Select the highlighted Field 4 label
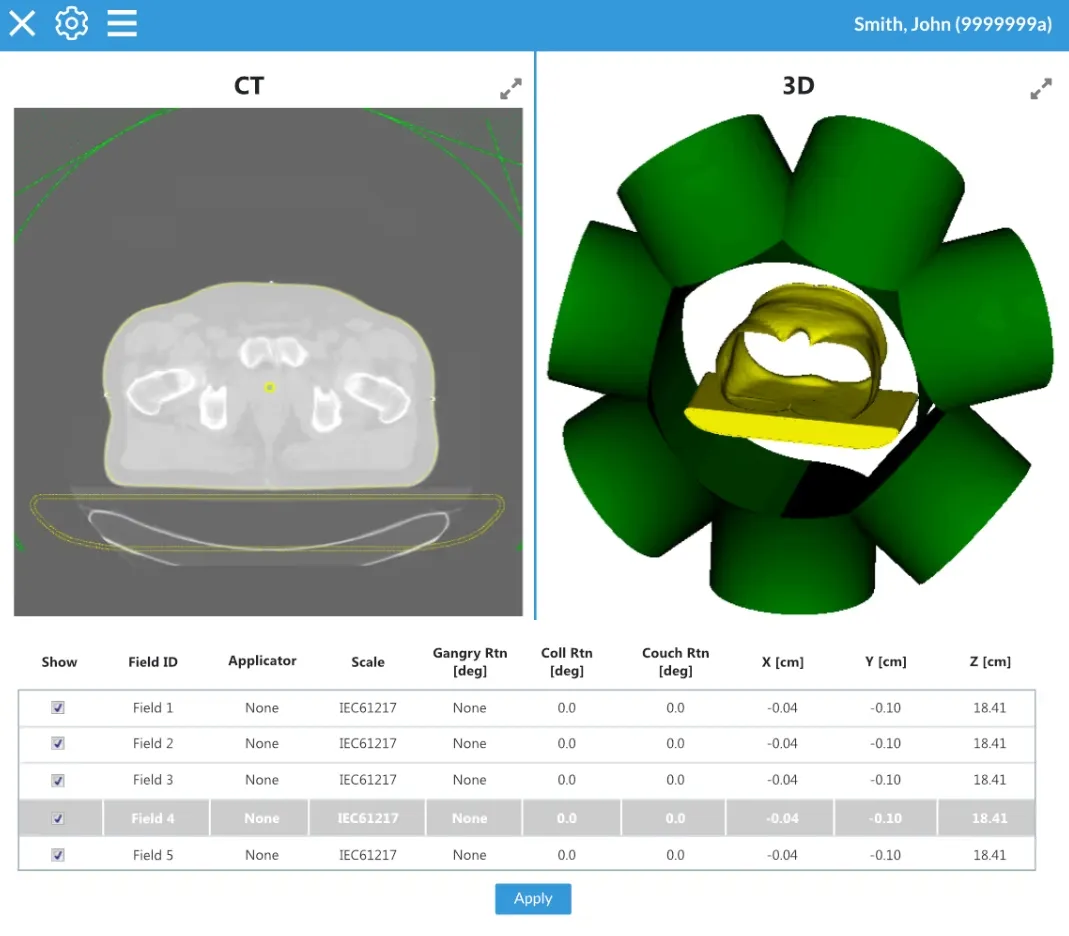The image size is (1069, 936). (153, 818)
